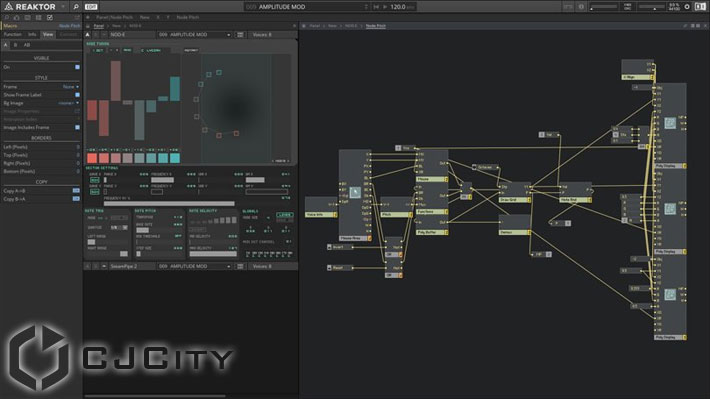Open the Info tab in properties
This screenshot has width=710, height=399.
(x=32, y=34)
